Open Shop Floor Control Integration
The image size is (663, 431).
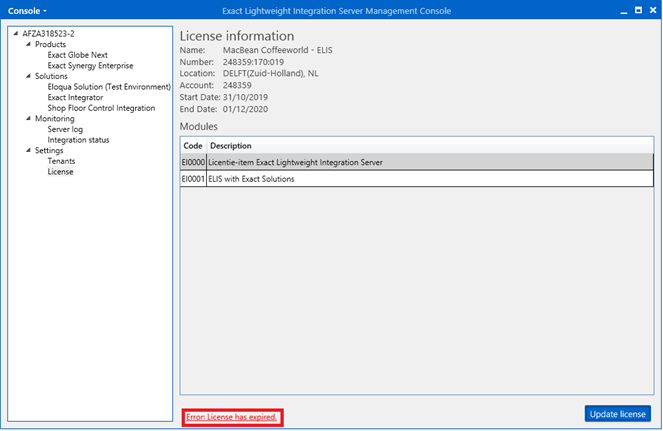(x=101, y=108)
